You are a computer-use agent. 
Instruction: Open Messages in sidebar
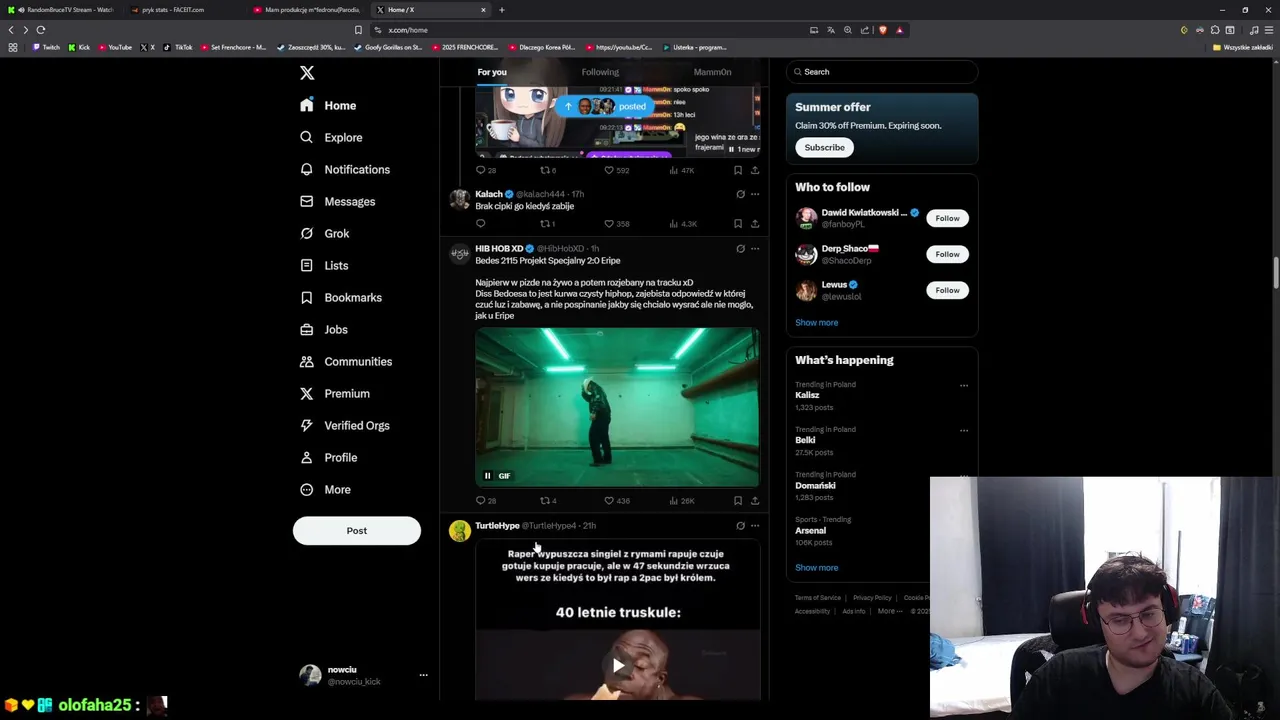point(337,201)
